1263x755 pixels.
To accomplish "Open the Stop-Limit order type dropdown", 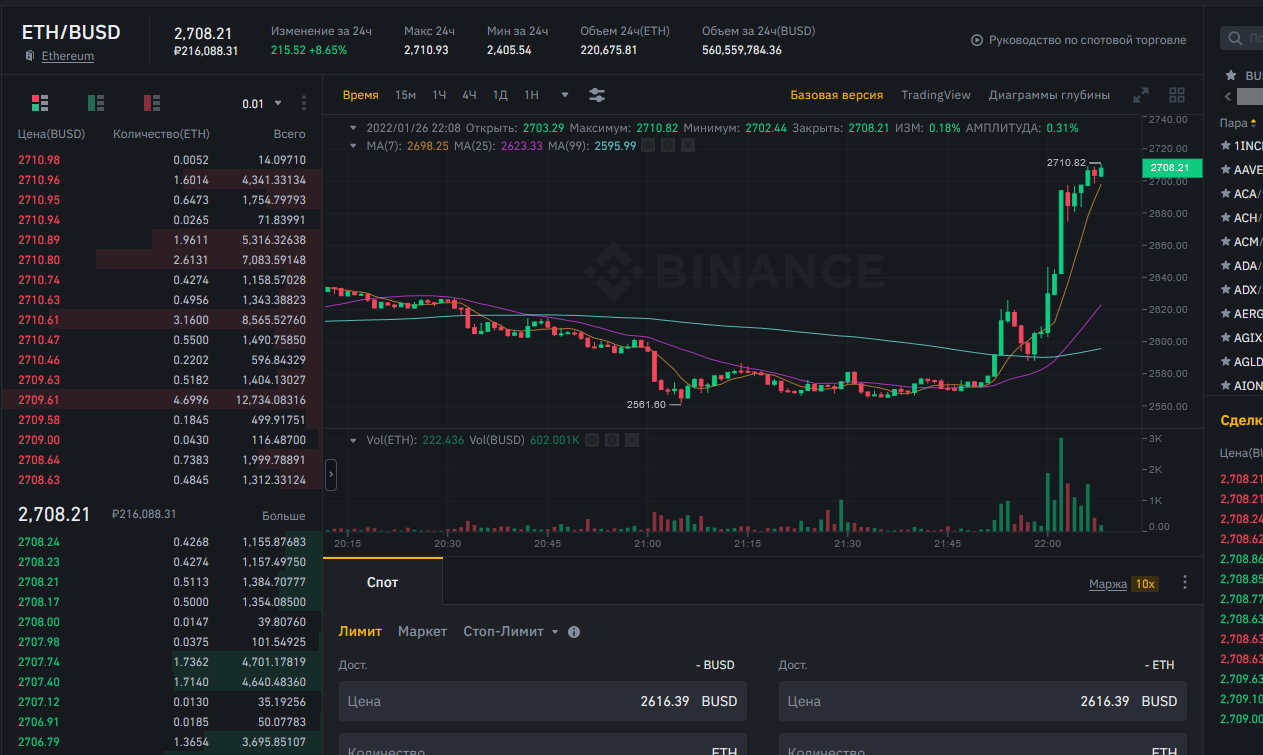I will (510, 632).
